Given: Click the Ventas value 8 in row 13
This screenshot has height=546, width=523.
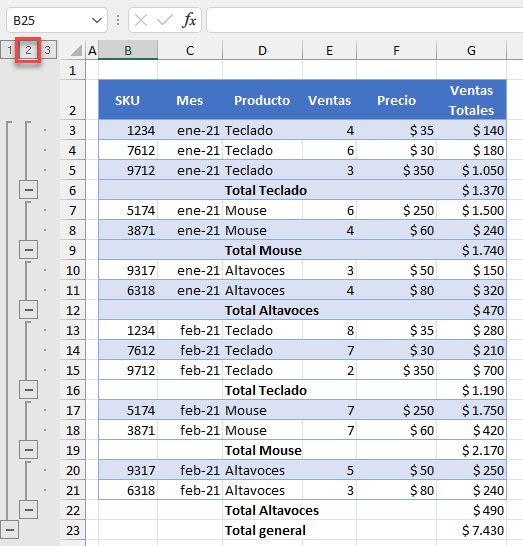Looking at the screenshot, I should pos(329,330).
